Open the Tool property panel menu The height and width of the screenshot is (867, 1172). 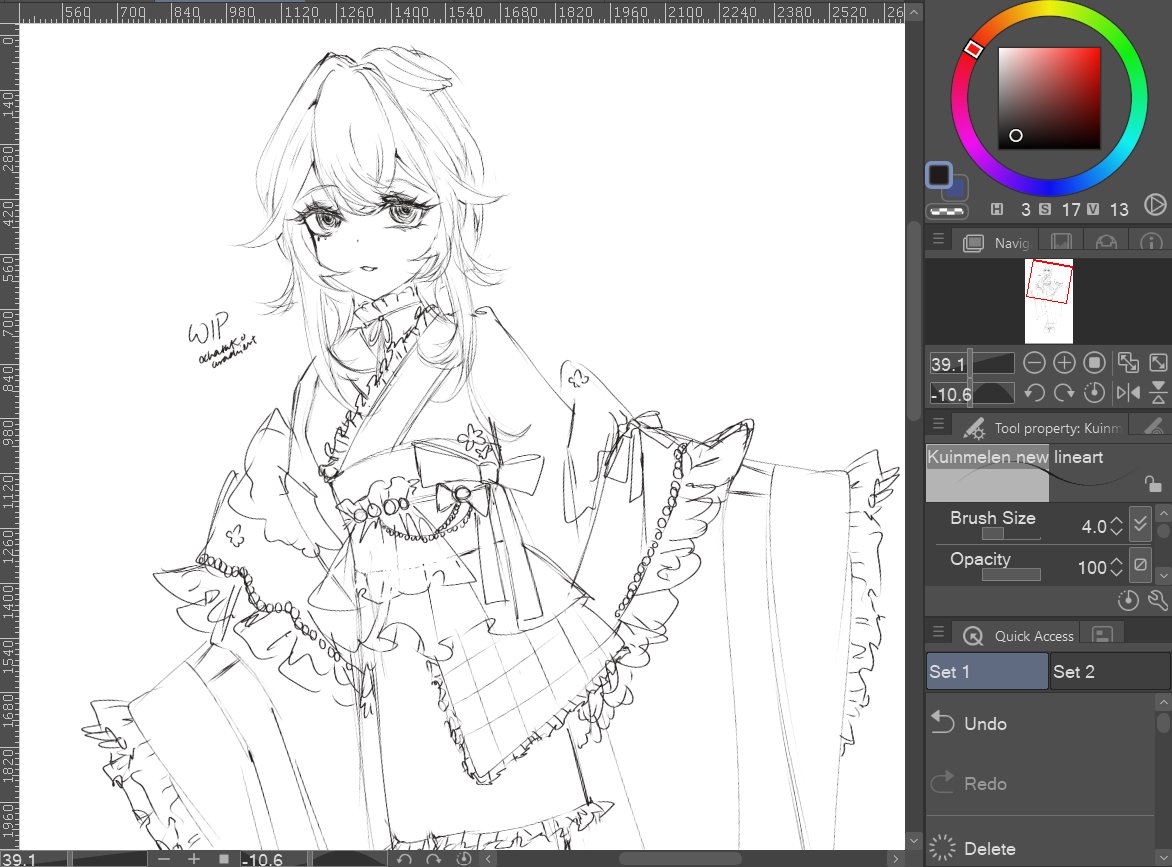[938, 425]
